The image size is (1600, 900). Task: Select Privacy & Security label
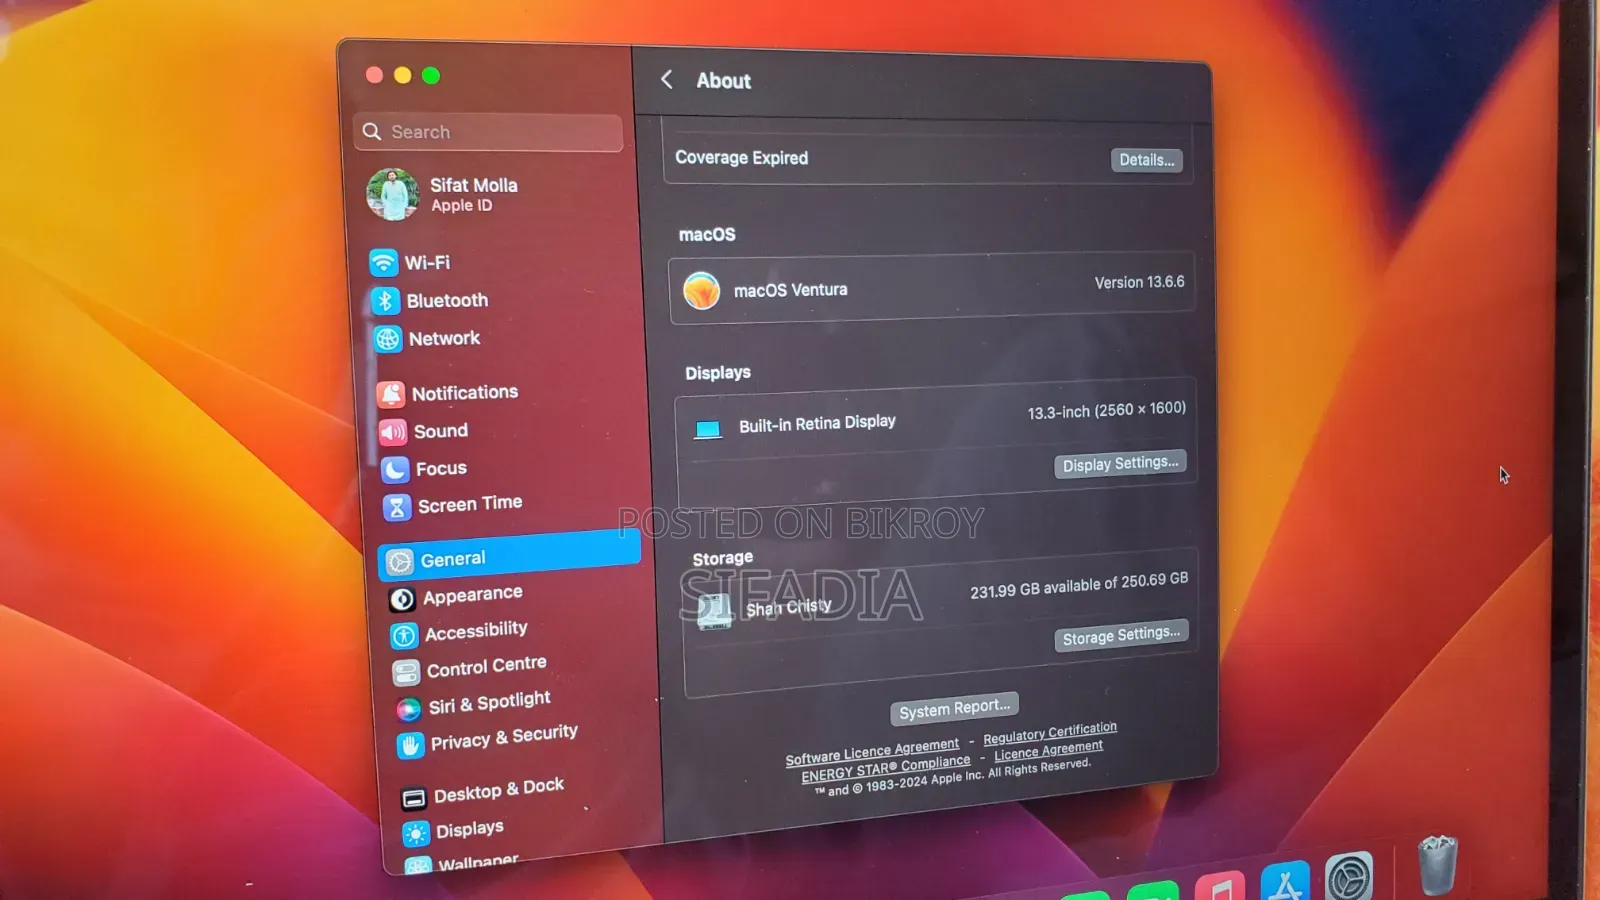click(x=504, y=737)
